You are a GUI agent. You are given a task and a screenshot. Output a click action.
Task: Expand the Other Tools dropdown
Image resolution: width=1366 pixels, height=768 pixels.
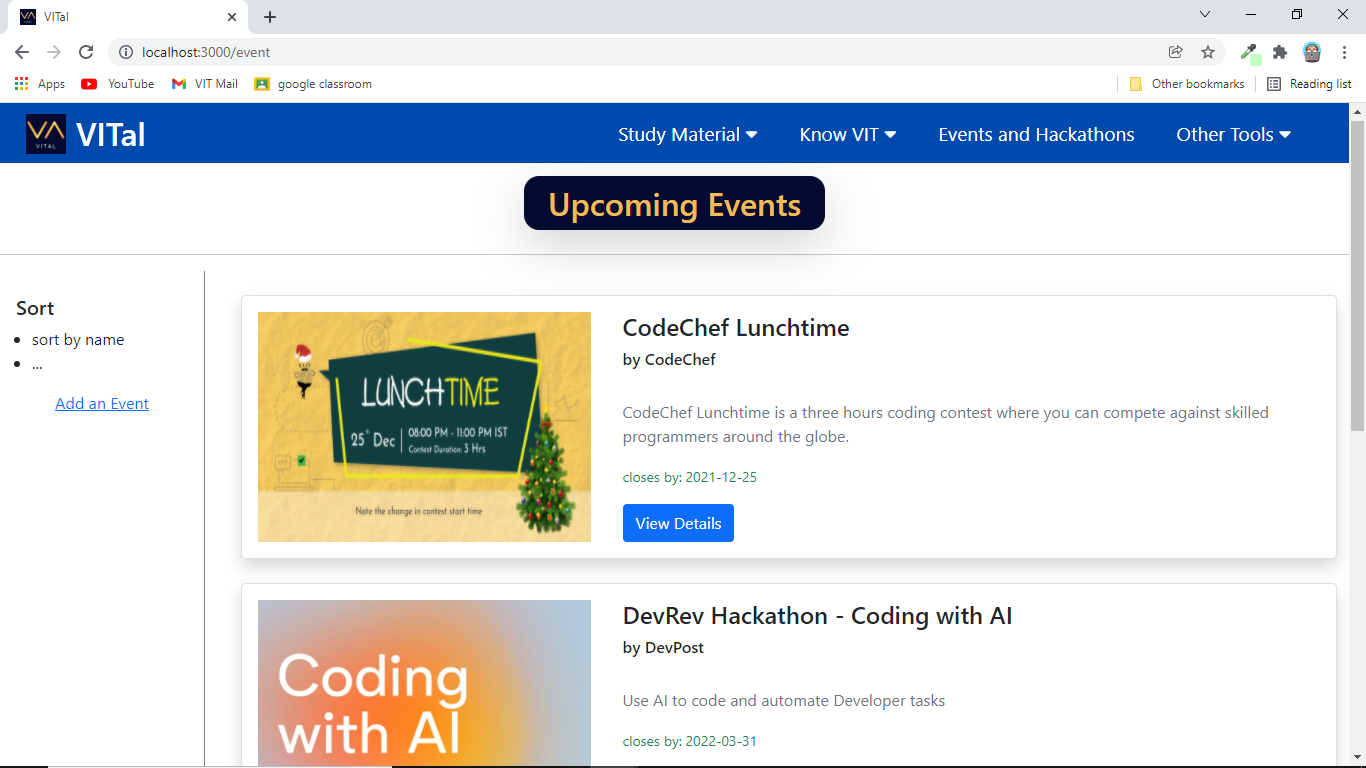(1234, 135)
